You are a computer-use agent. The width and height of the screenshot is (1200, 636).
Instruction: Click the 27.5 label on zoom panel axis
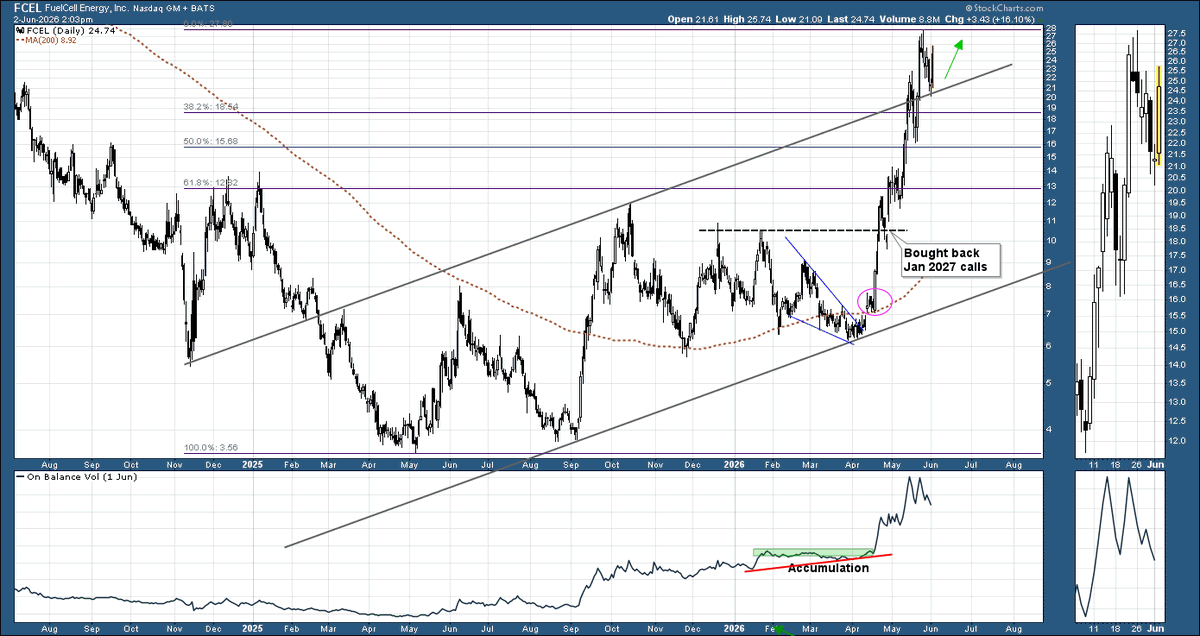pos(1177,32)
